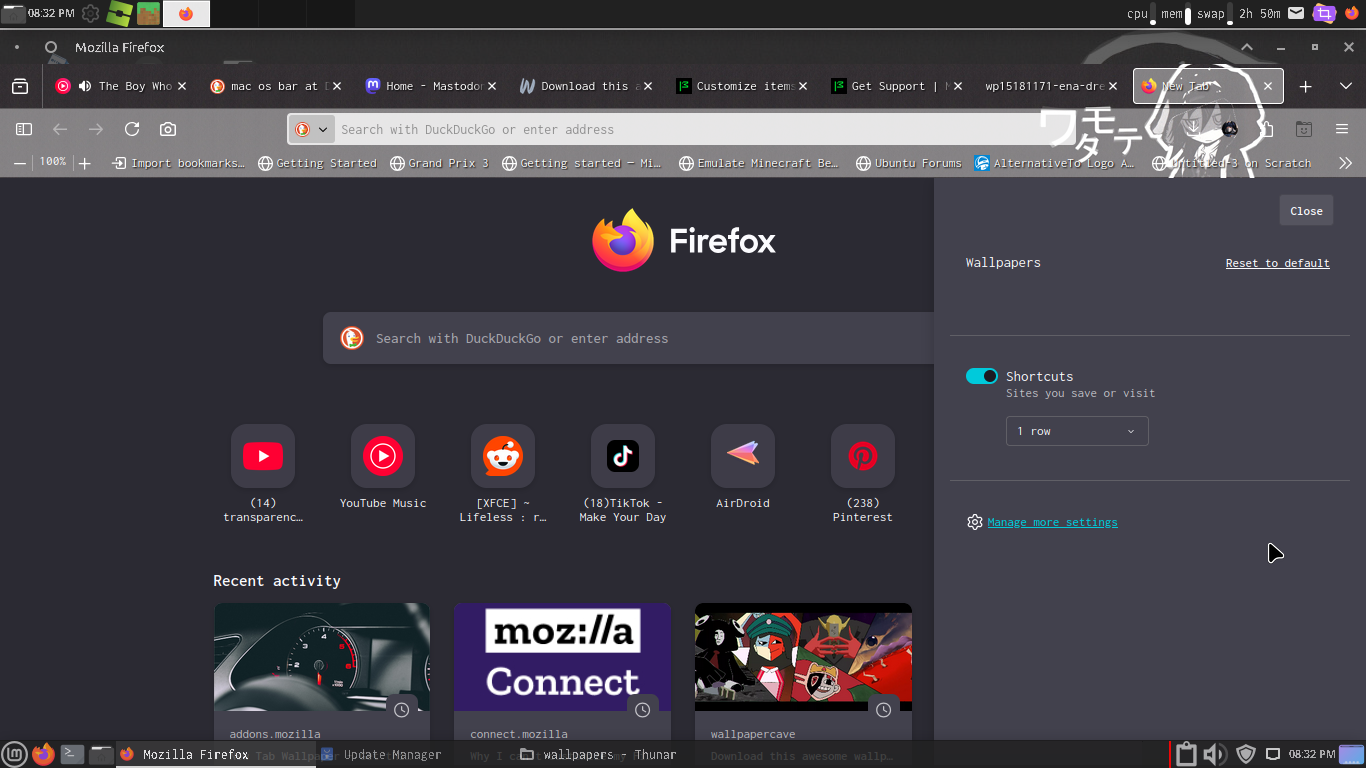
Task: Open the search engine dropdown in address bar
Action: (311, 129)
